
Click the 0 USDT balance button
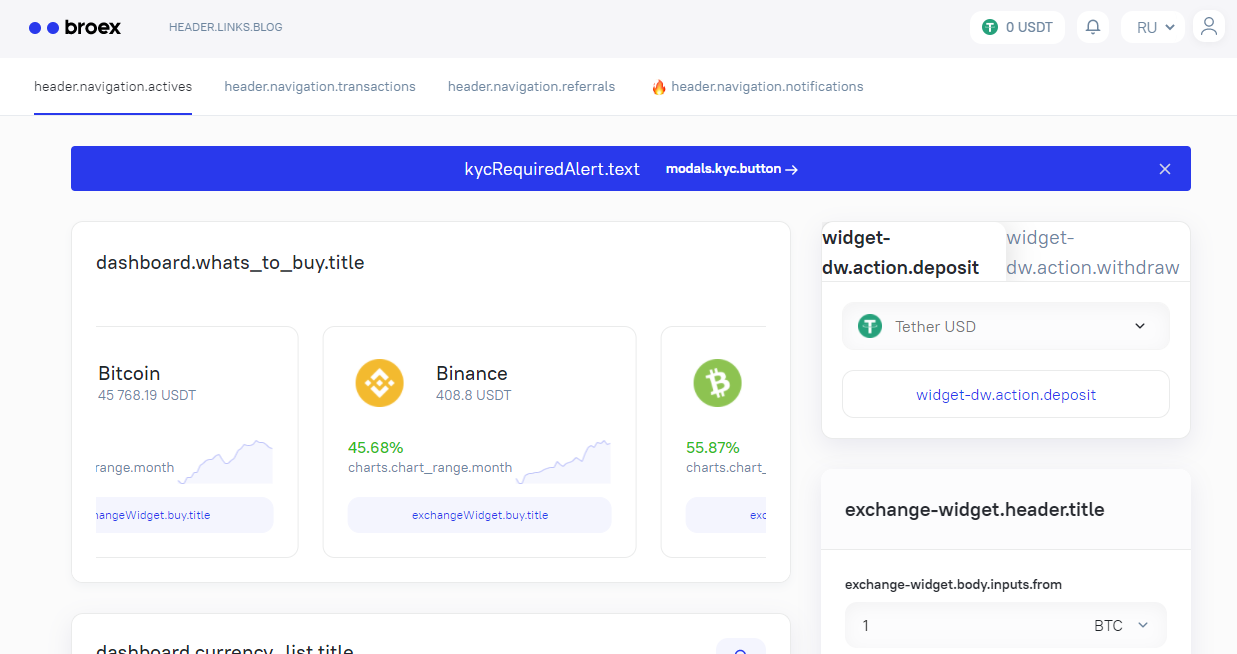click(x=1017, y=28)
